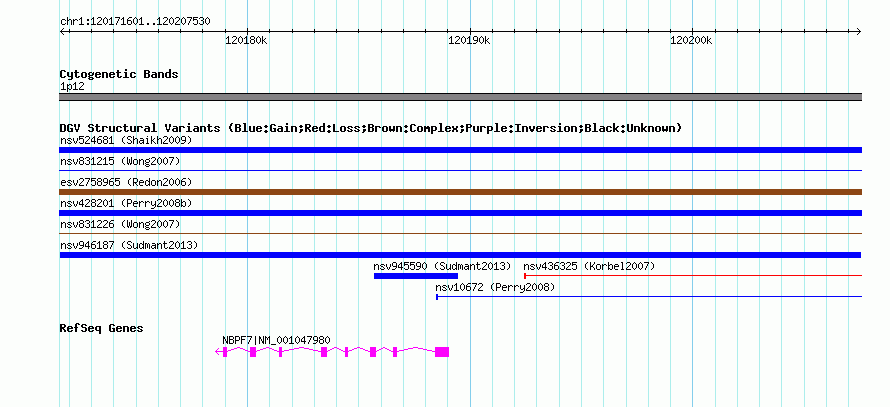Click the nsv945590 (Sudmant2013) text label
The image size is (890, 407).
point(442,266)
